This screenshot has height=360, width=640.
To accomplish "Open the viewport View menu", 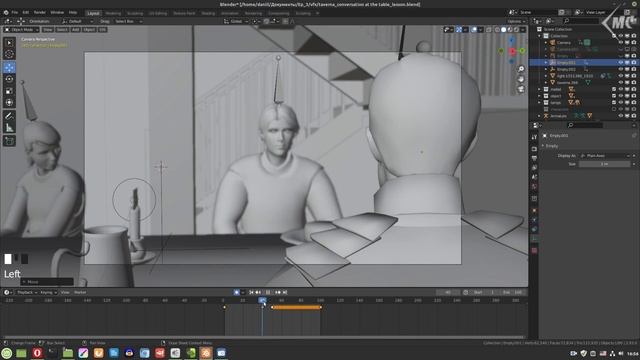I will [48, 29].
